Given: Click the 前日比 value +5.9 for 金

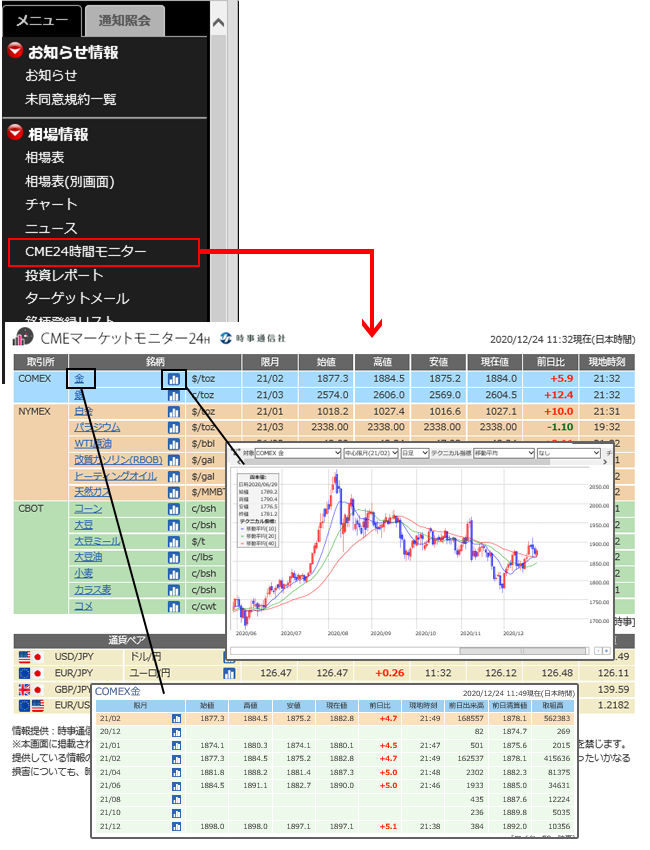Looking at the screenshot, I should coord(561,379).
